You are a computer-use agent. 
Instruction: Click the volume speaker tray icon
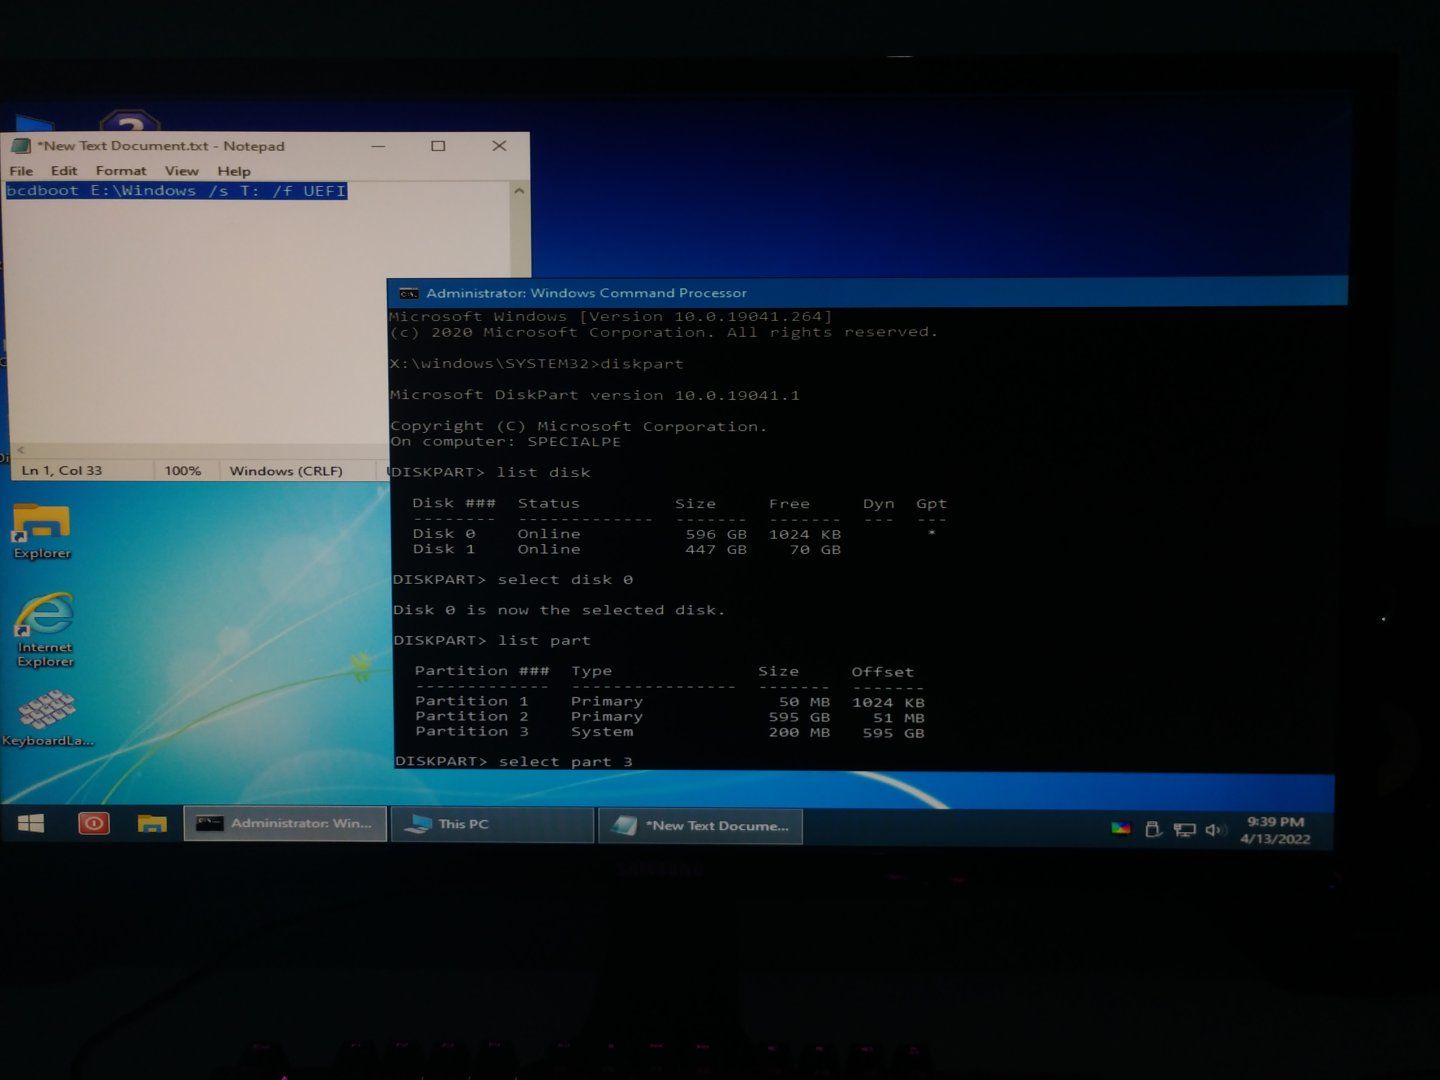point(1214,829)
